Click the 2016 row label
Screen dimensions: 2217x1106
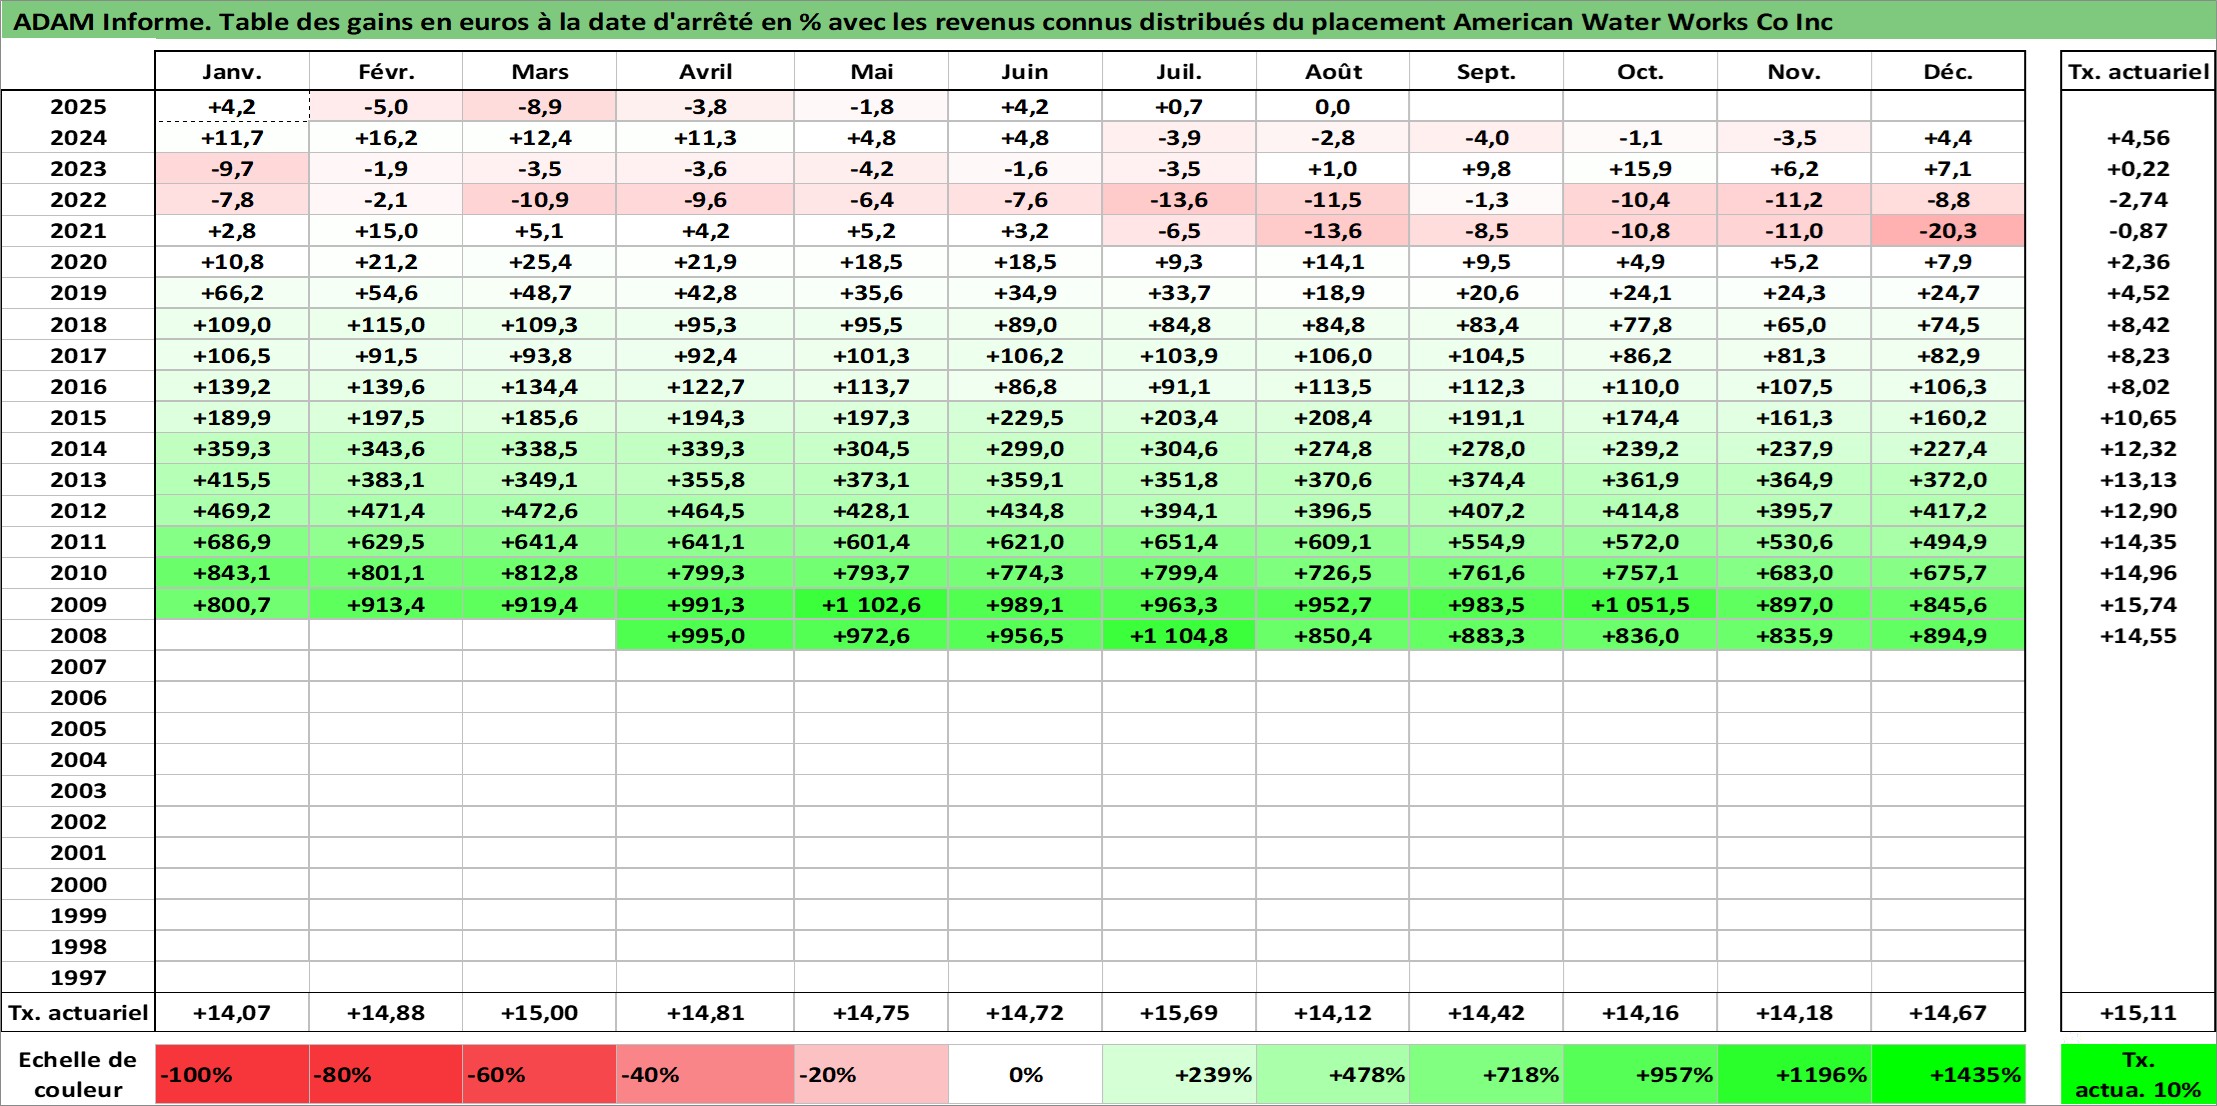(x=78, y=387)
